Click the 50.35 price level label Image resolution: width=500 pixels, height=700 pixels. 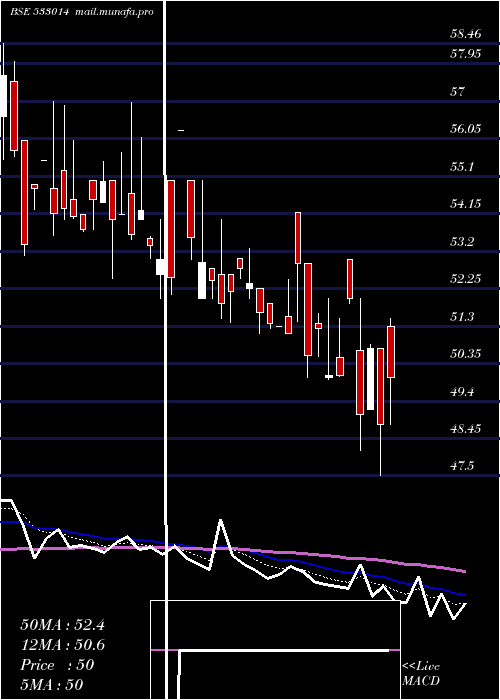point(466,354)
